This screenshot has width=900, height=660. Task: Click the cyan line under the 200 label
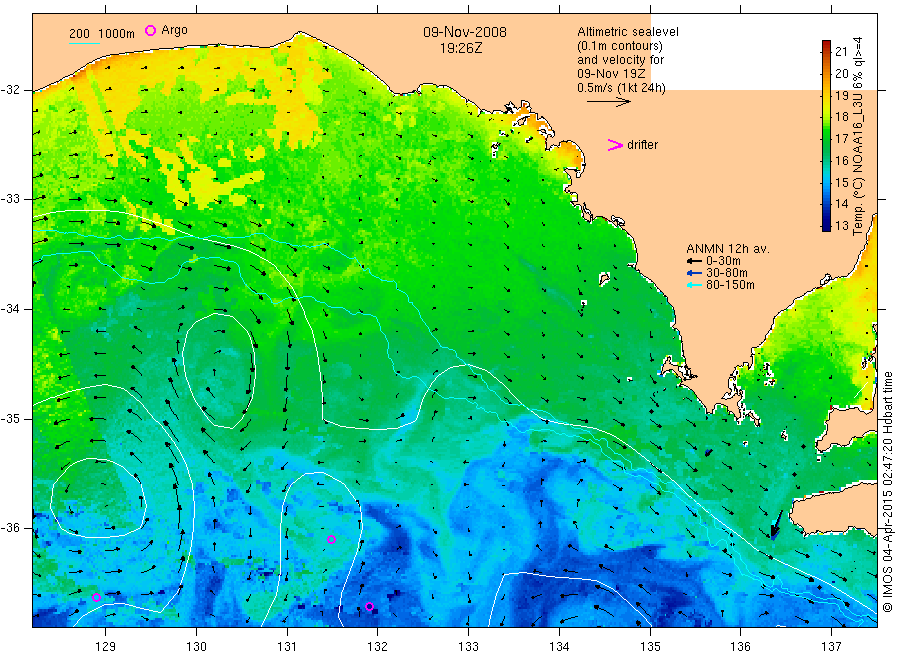[x=84, y=43]
